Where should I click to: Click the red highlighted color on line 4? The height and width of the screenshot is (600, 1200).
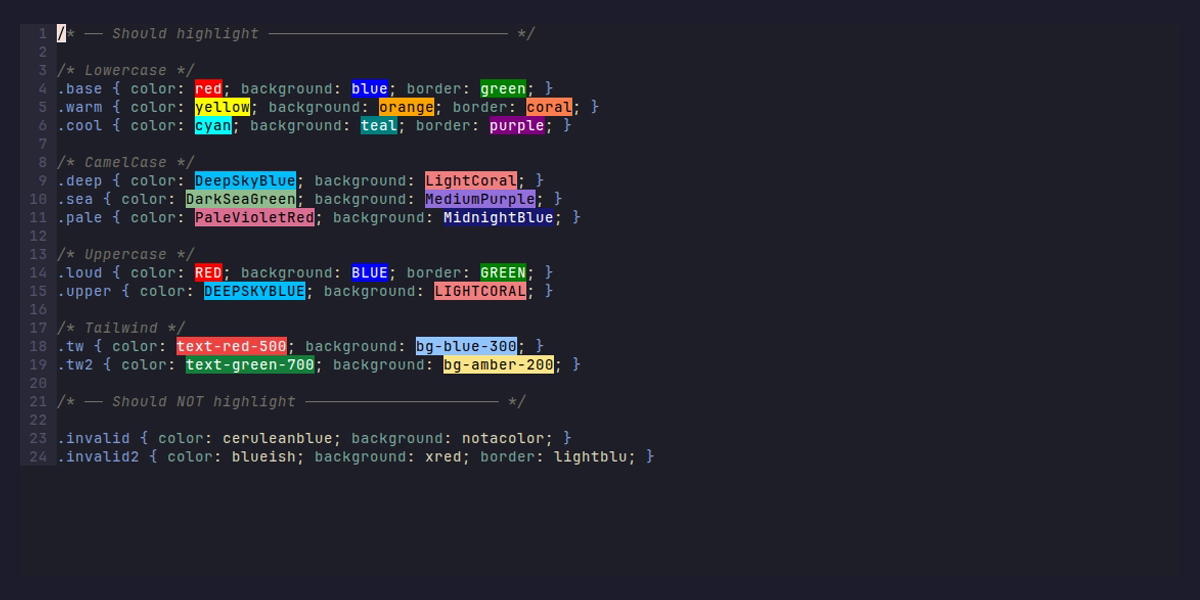(209, 89)
